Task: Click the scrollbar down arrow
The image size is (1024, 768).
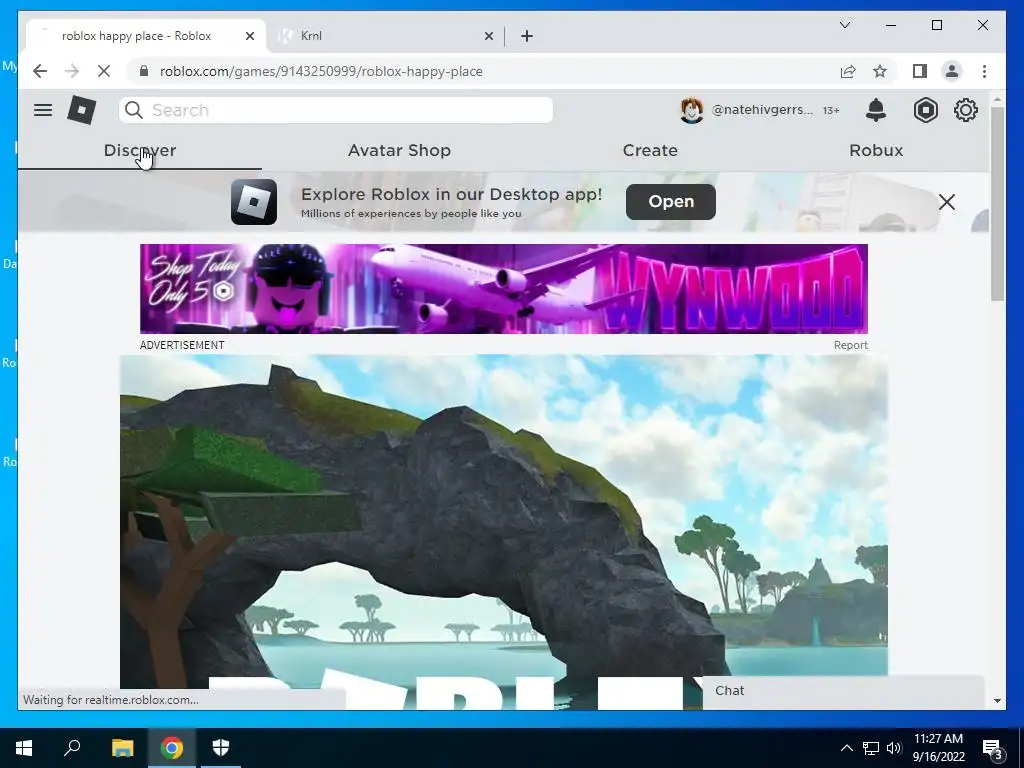Action: [x=997, y=701]
